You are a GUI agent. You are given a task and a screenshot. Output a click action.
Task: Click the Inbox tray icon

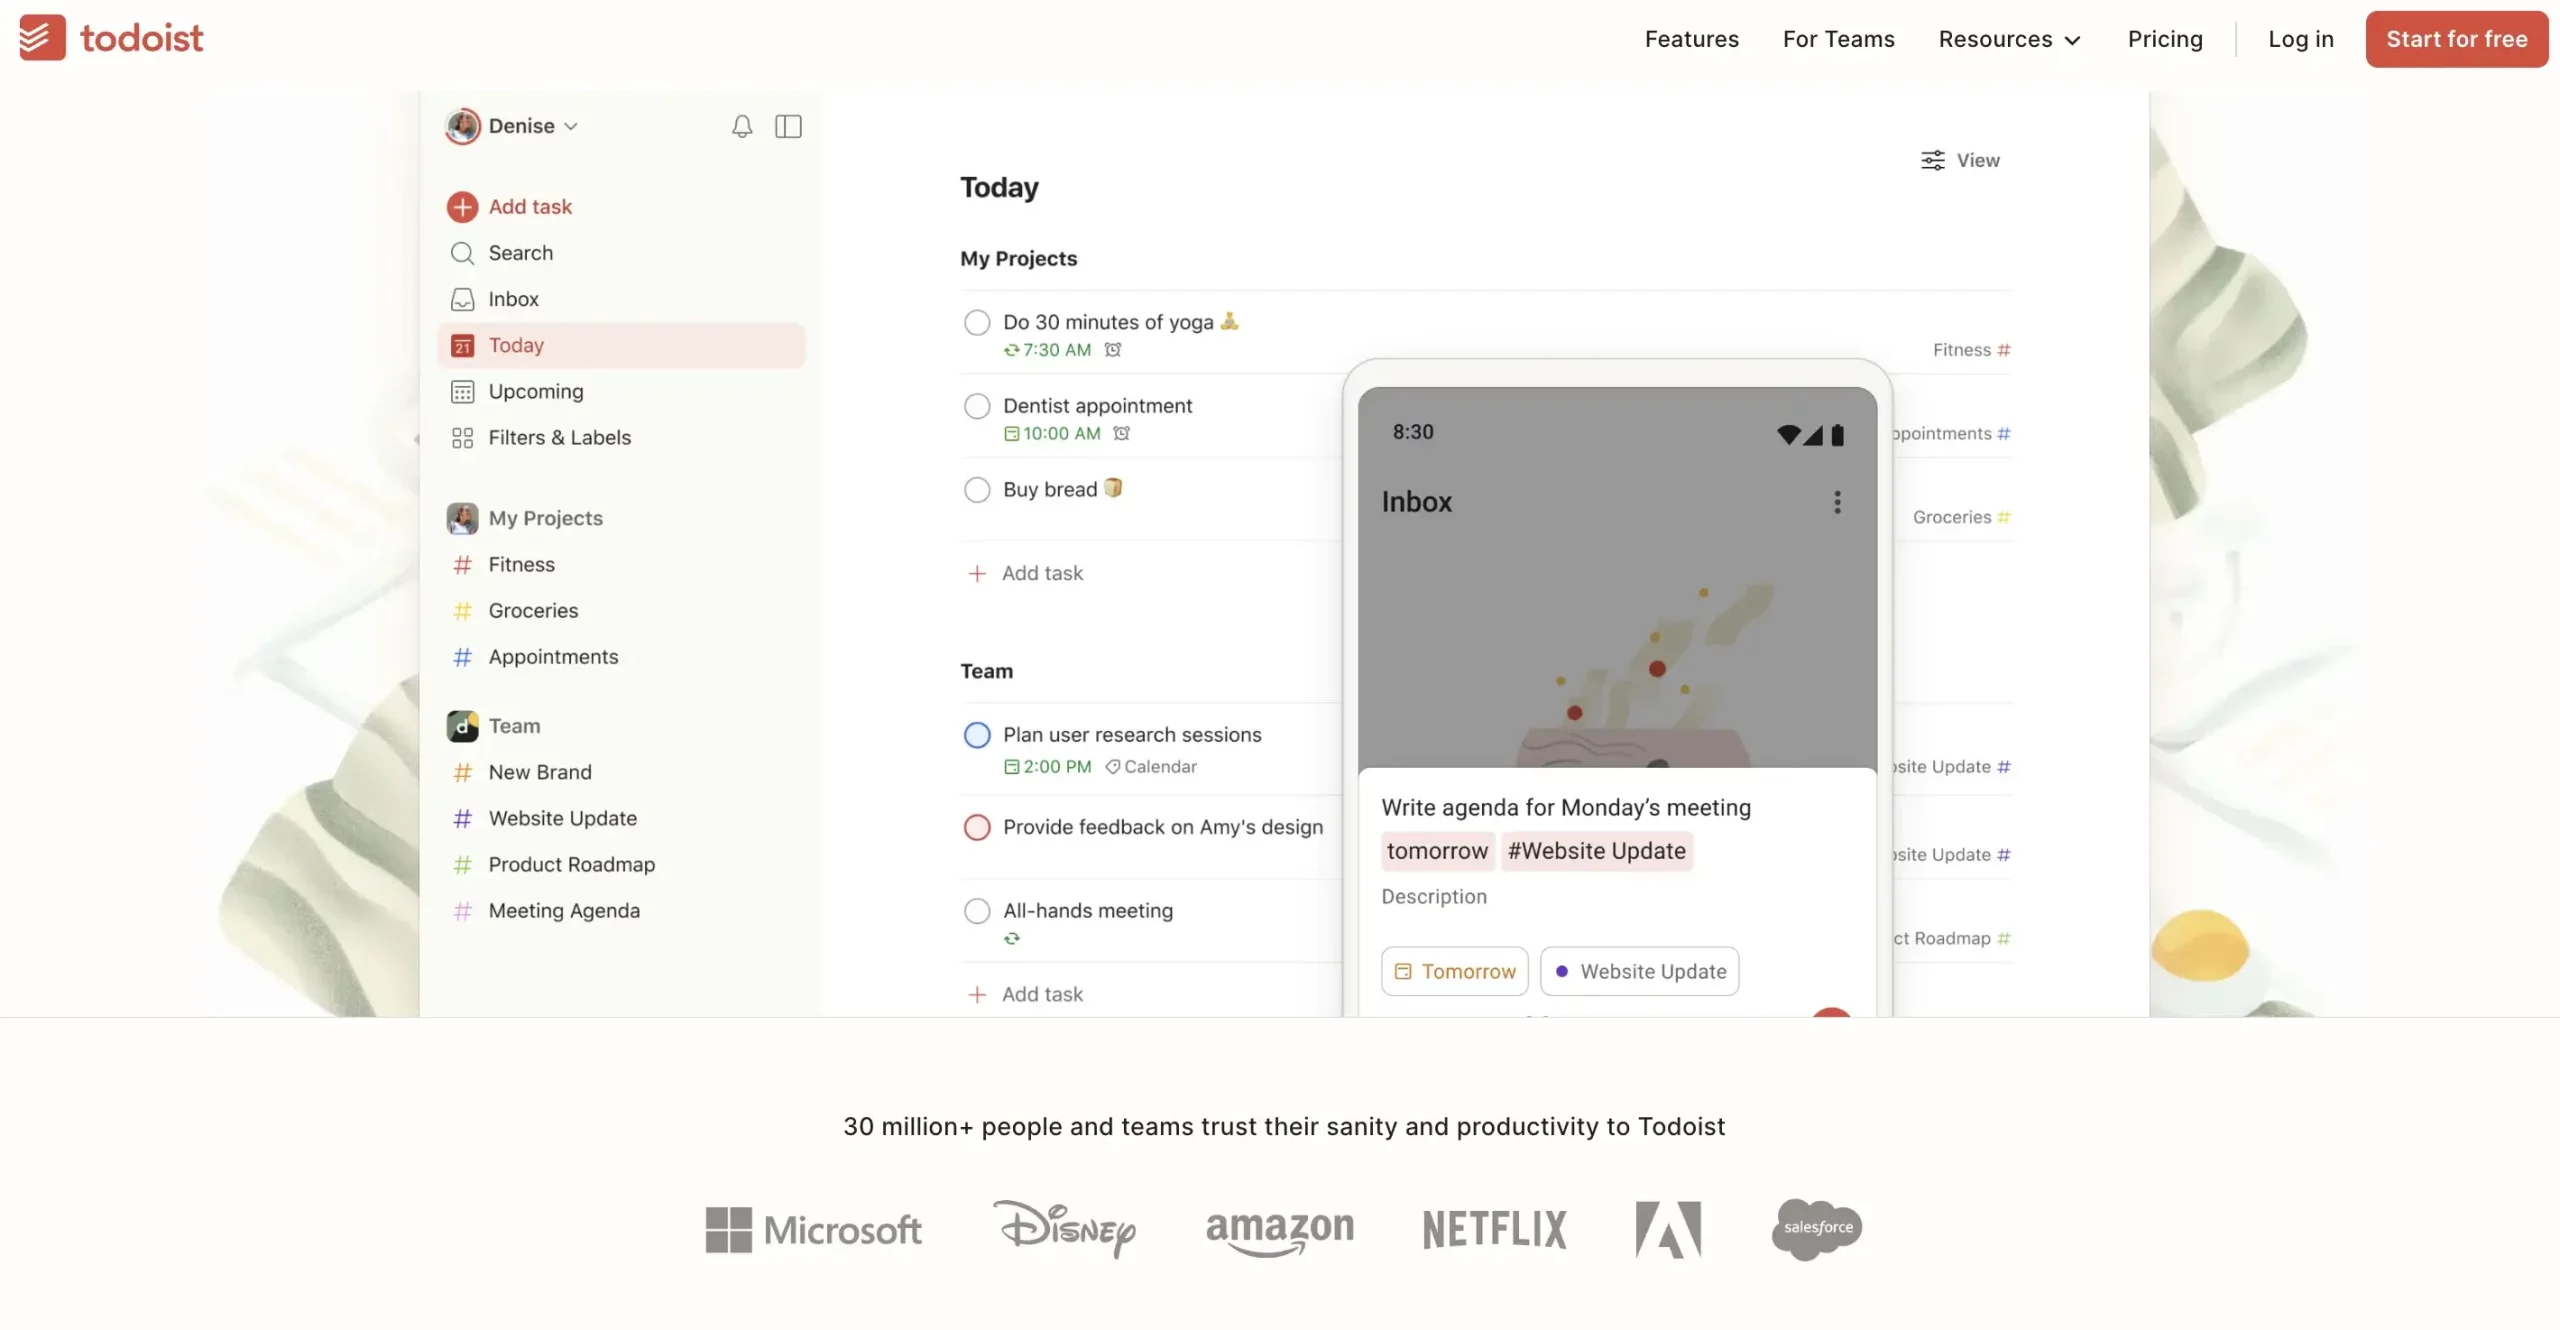pos(462,299)
